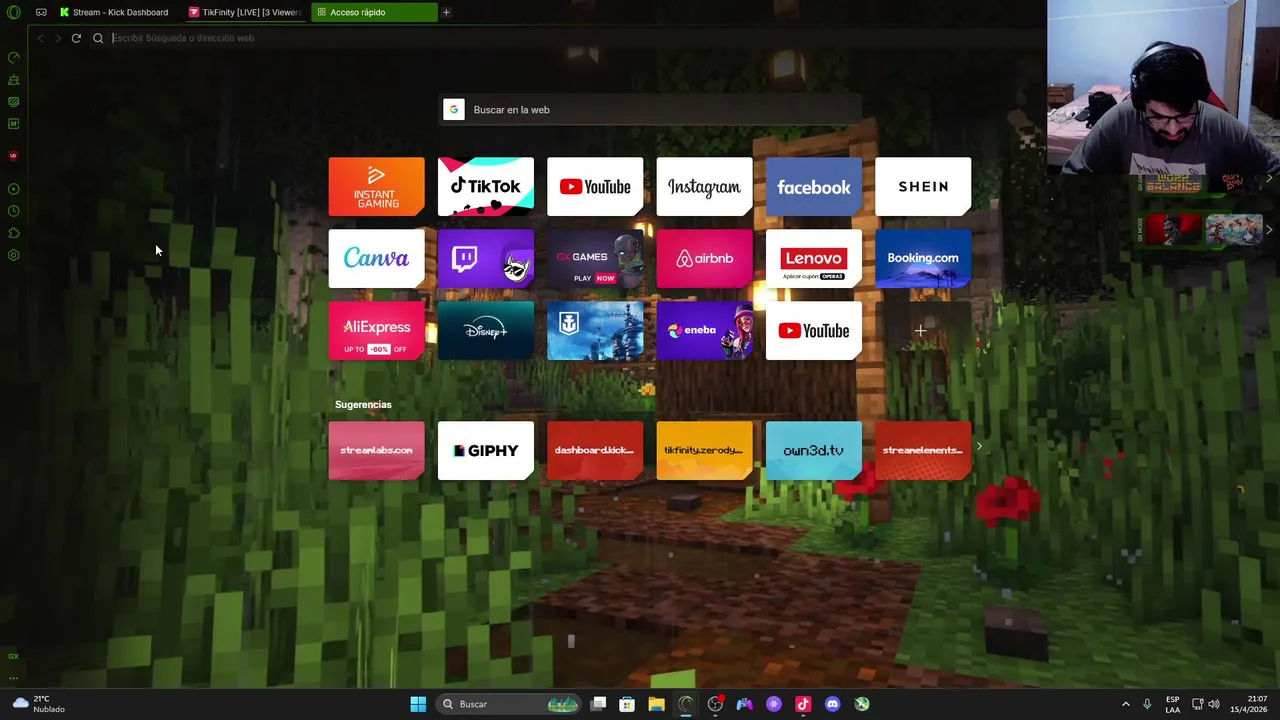Show hidden system tray icons chevron
Viewport: 1280px width, 720px height.
1126,704
